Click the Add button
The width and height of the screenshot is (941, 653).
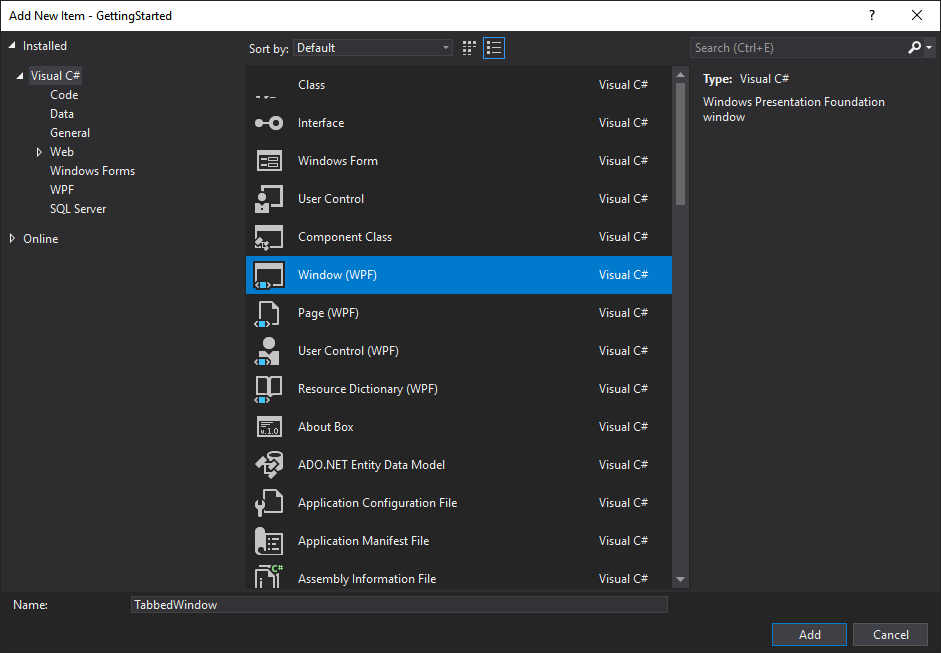coord(809,635)
